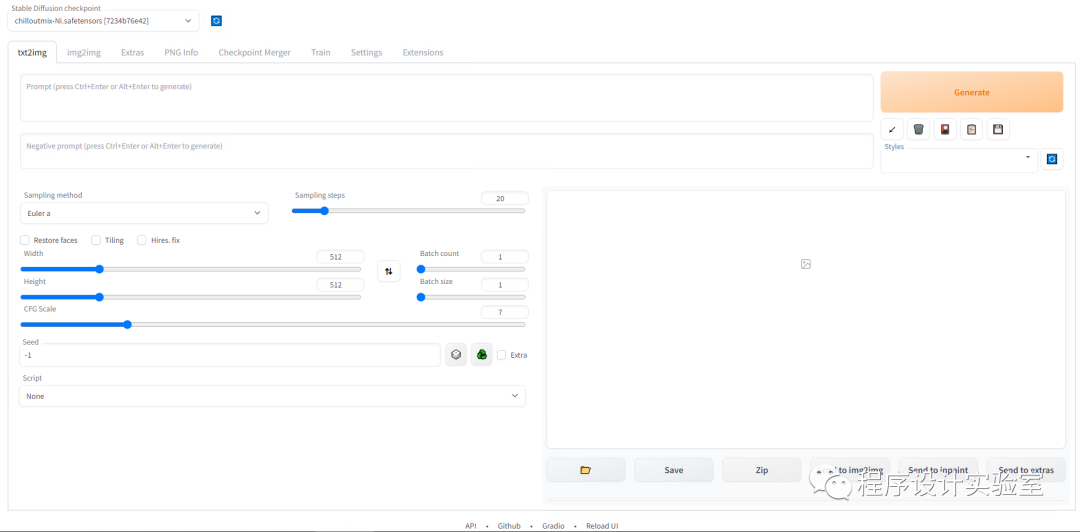
Task: Click the red card styles icon
Action: tap(945, 129)
